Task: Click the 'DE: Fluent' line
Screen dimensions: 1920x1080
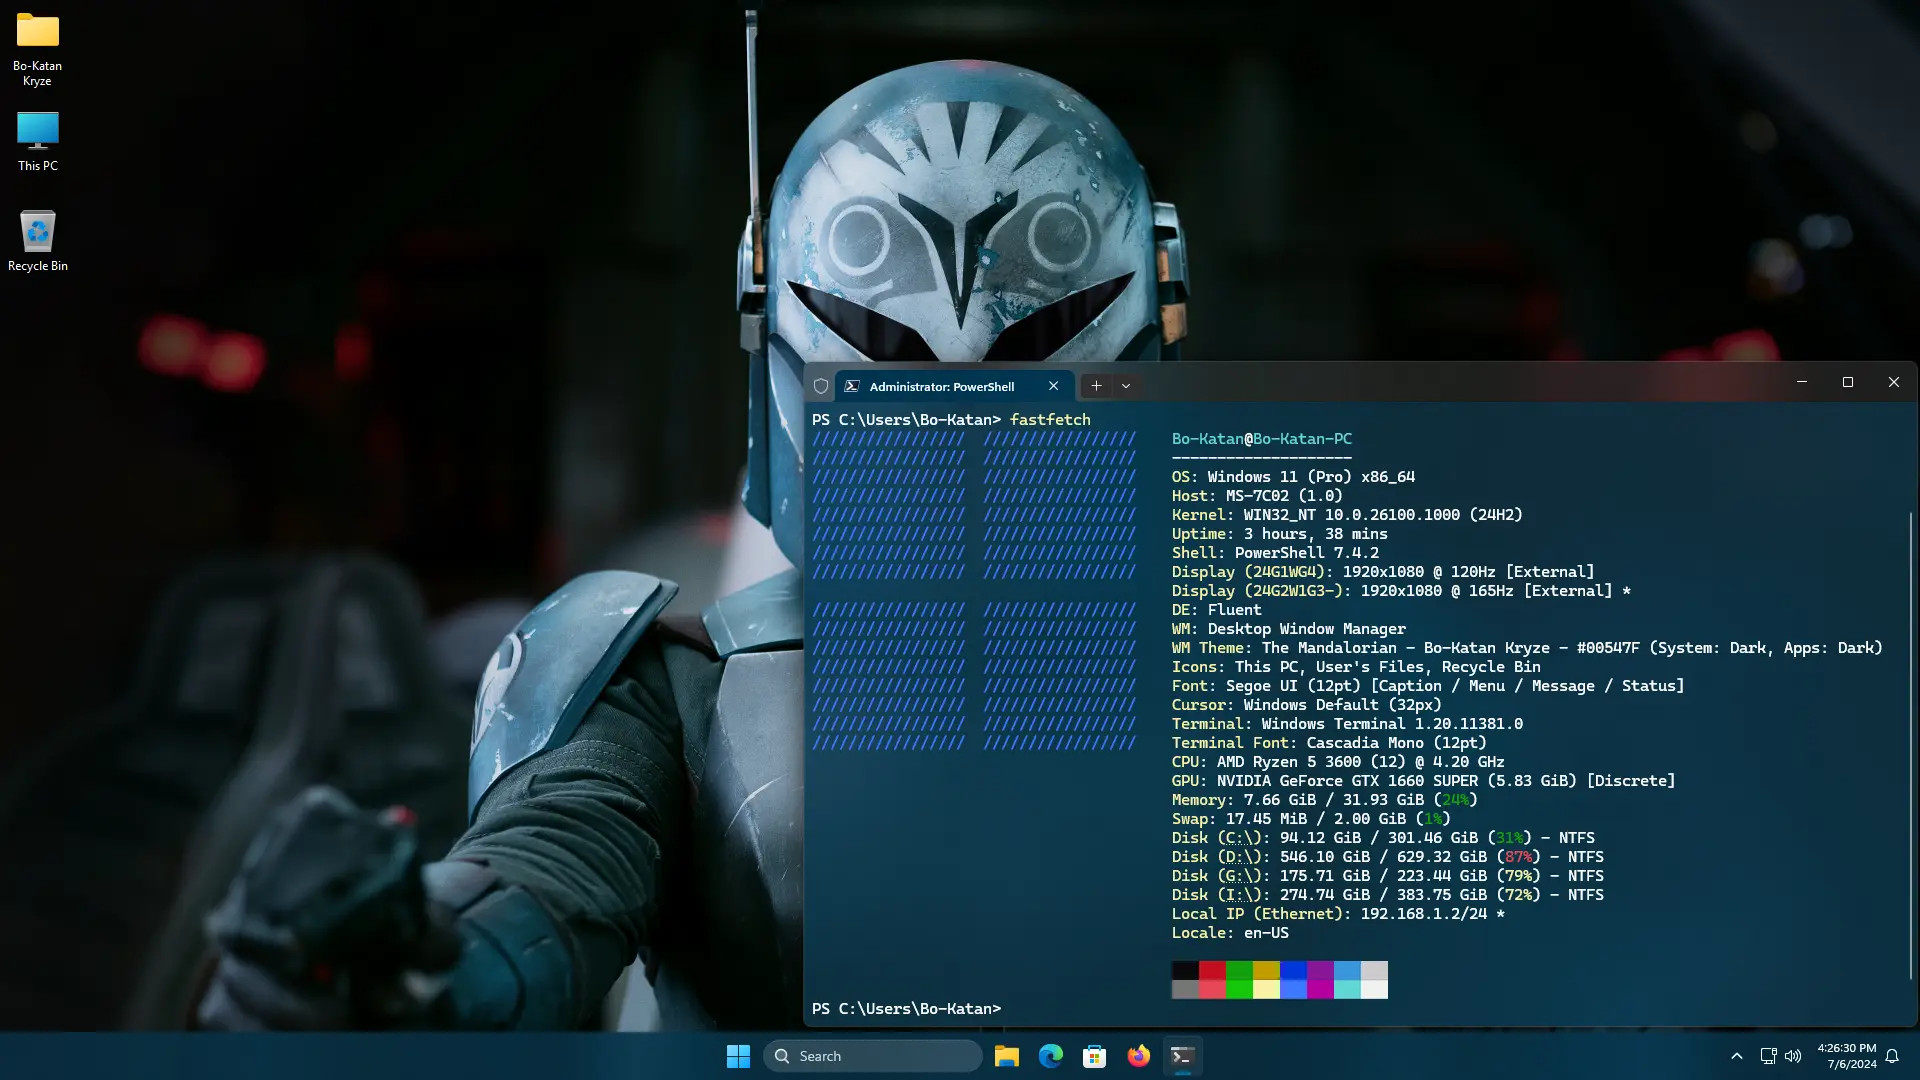Action: (1216, 610)
